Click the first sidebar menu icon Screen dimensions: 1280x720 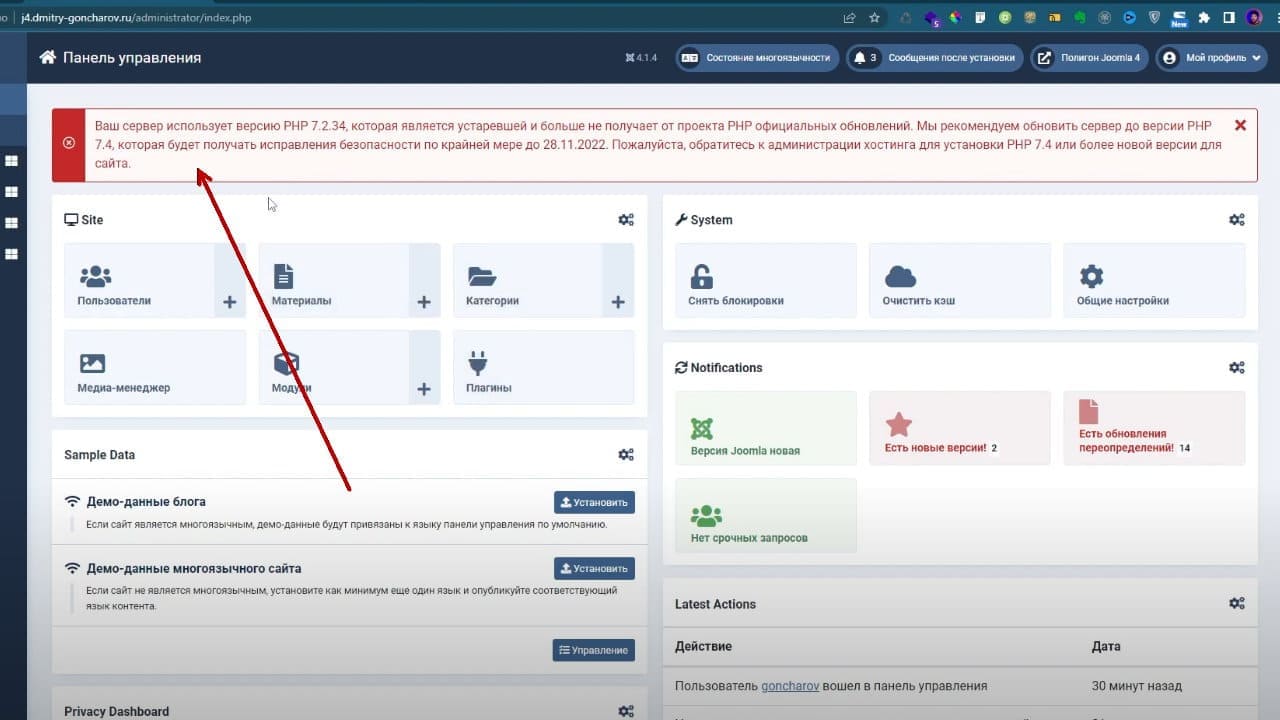click(x=12, y=161)
